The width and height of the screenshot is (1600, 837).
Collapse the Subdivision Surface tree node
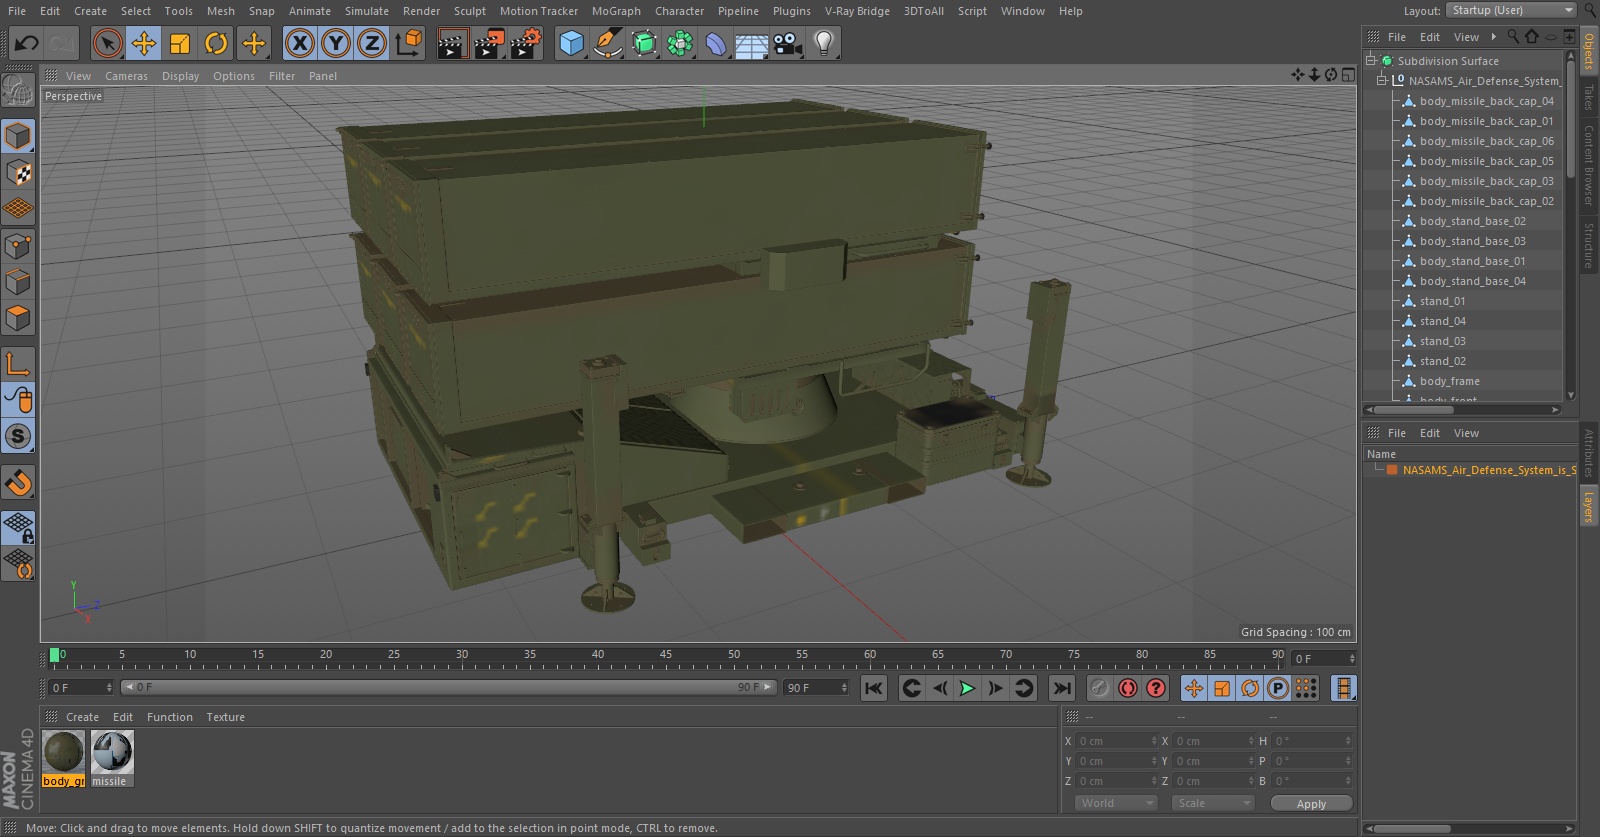point(1371,60)
